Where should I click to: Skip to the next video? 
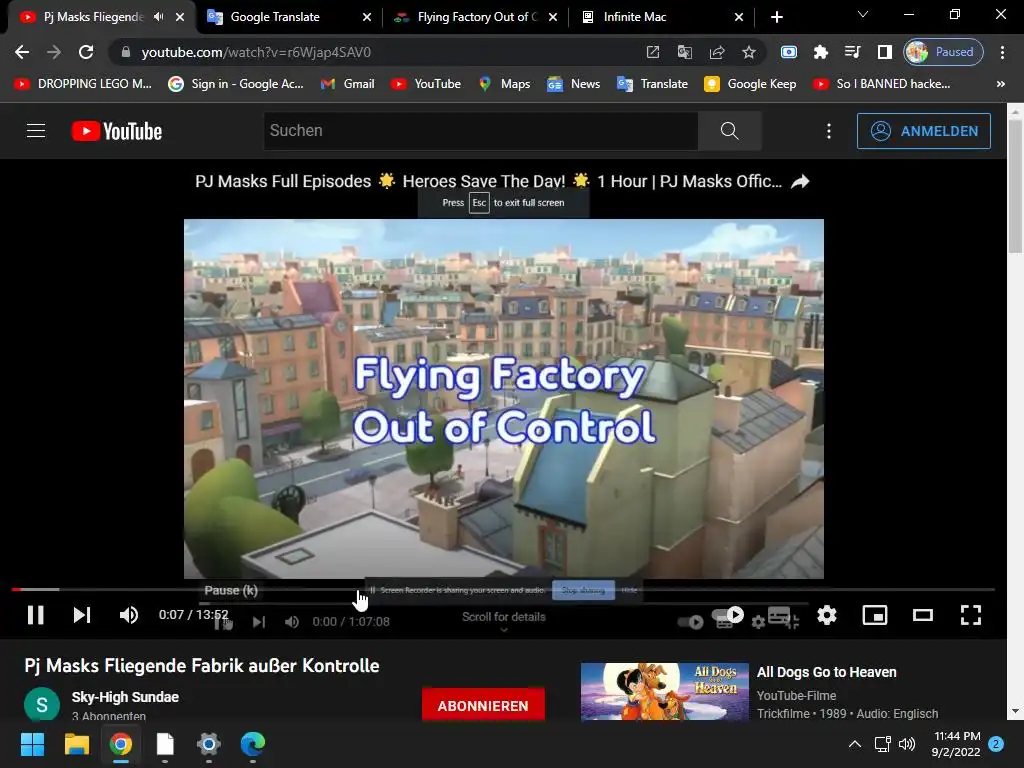tap(82, 615)
